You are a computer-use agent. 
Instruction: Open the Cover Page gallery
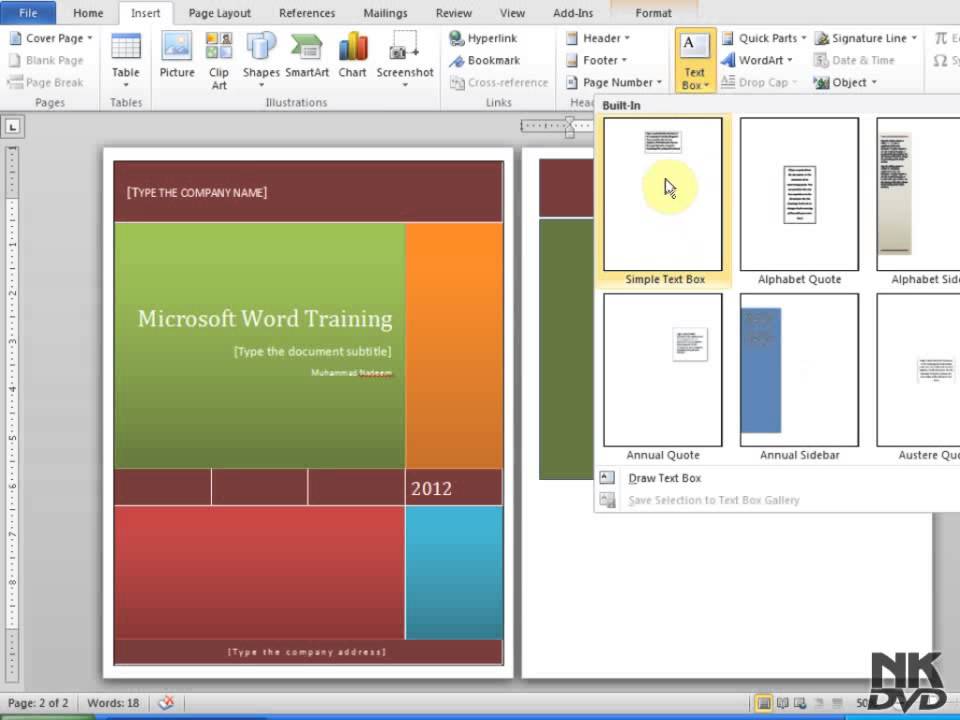point(51,38)
